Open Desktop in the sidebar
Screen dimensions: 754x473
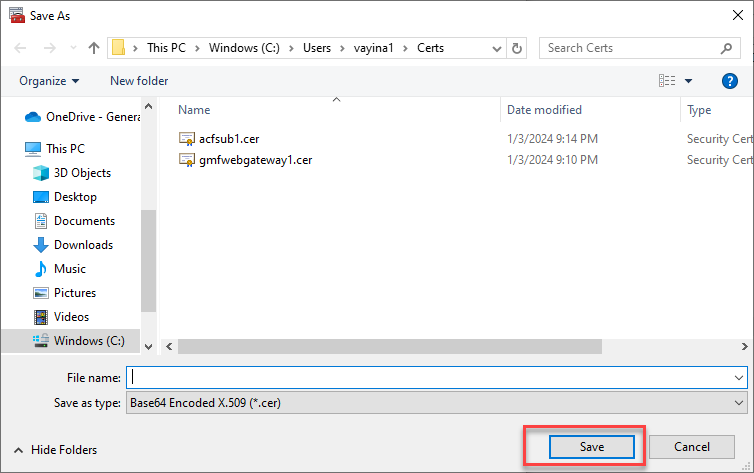[x=65, y=197]
